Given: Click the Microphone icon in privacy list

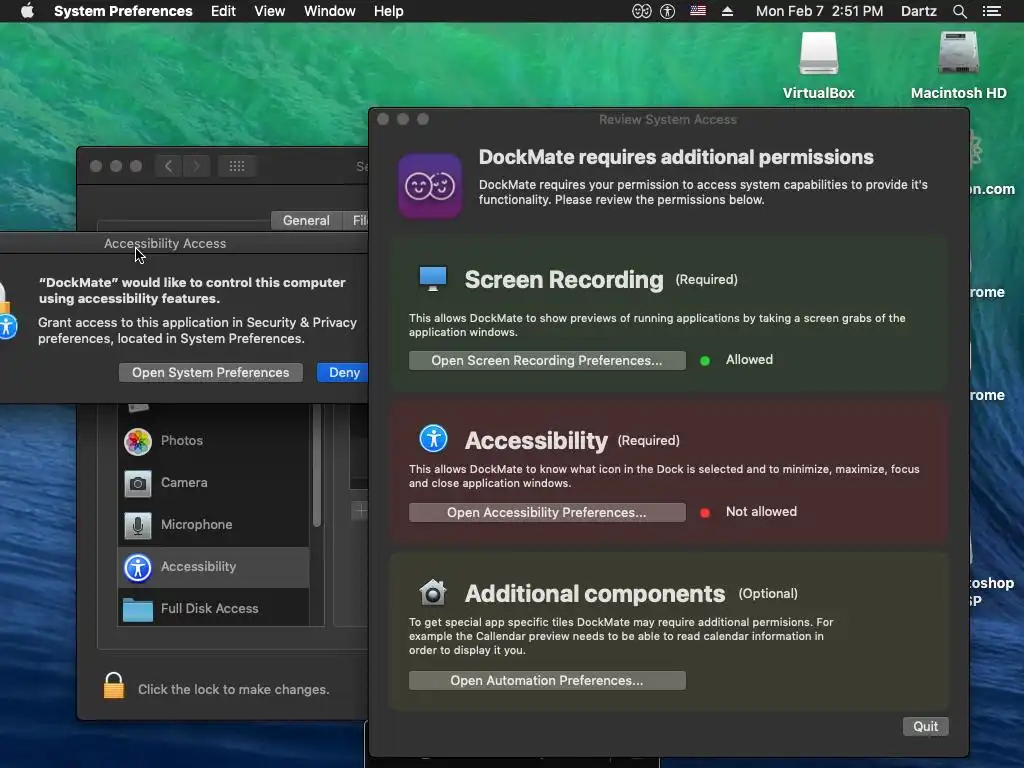Looking at the screenshot, I should click(x=138, y=525).
